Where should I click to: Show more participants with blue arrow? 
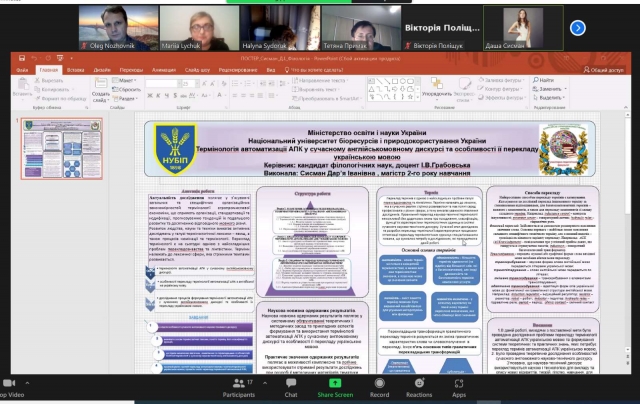pyautogui.click(x=577, y=28)
